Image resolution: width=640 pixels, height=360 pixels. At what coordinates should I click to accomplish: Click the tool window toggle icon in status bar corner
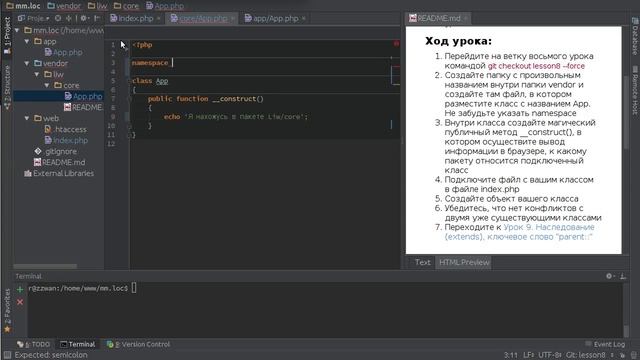coord(7,355)
